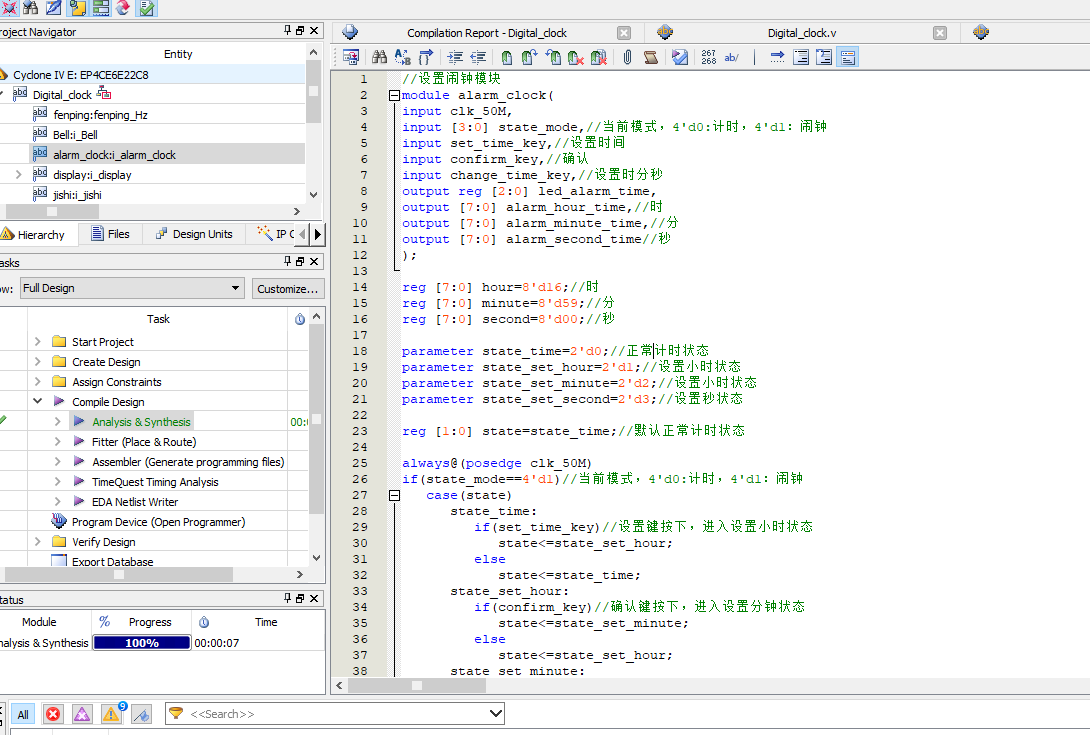Image resolution: width=1090 pixels, height=735 pixels.
Task: Switch to the Hierarchy tab
Action: 33,234
